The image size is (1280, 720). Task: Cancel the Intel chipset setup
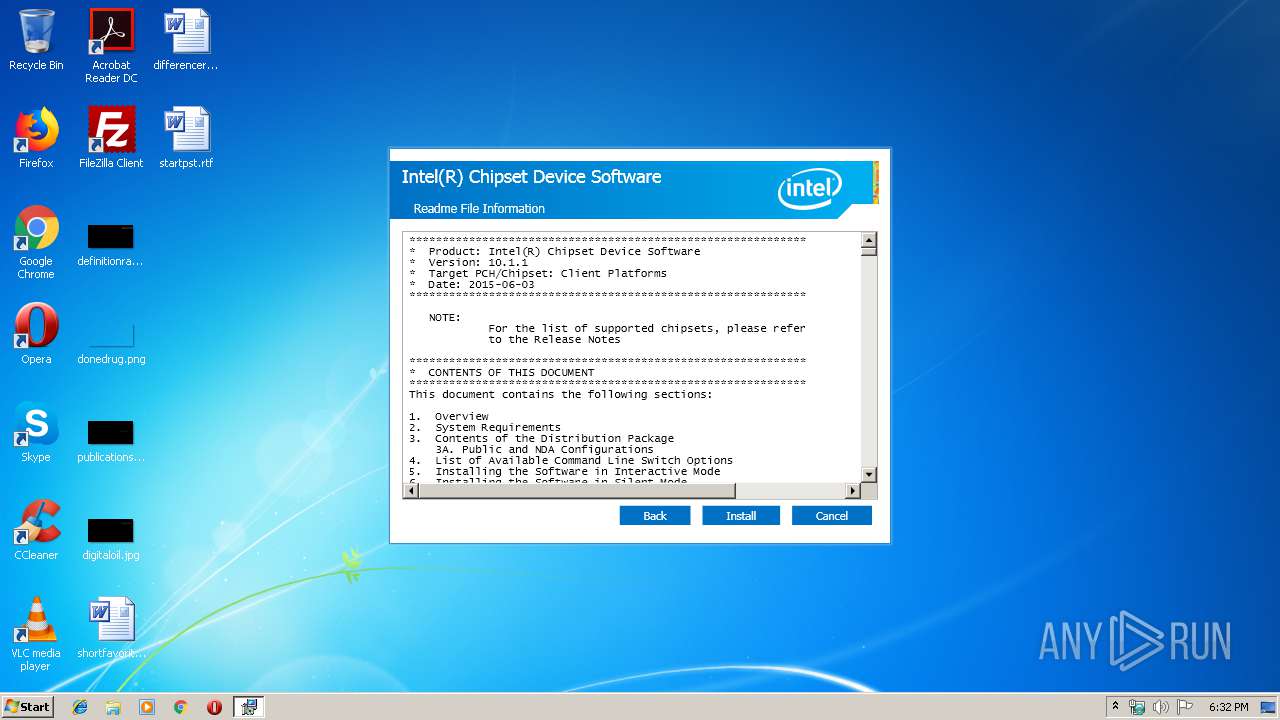(831, 516)
